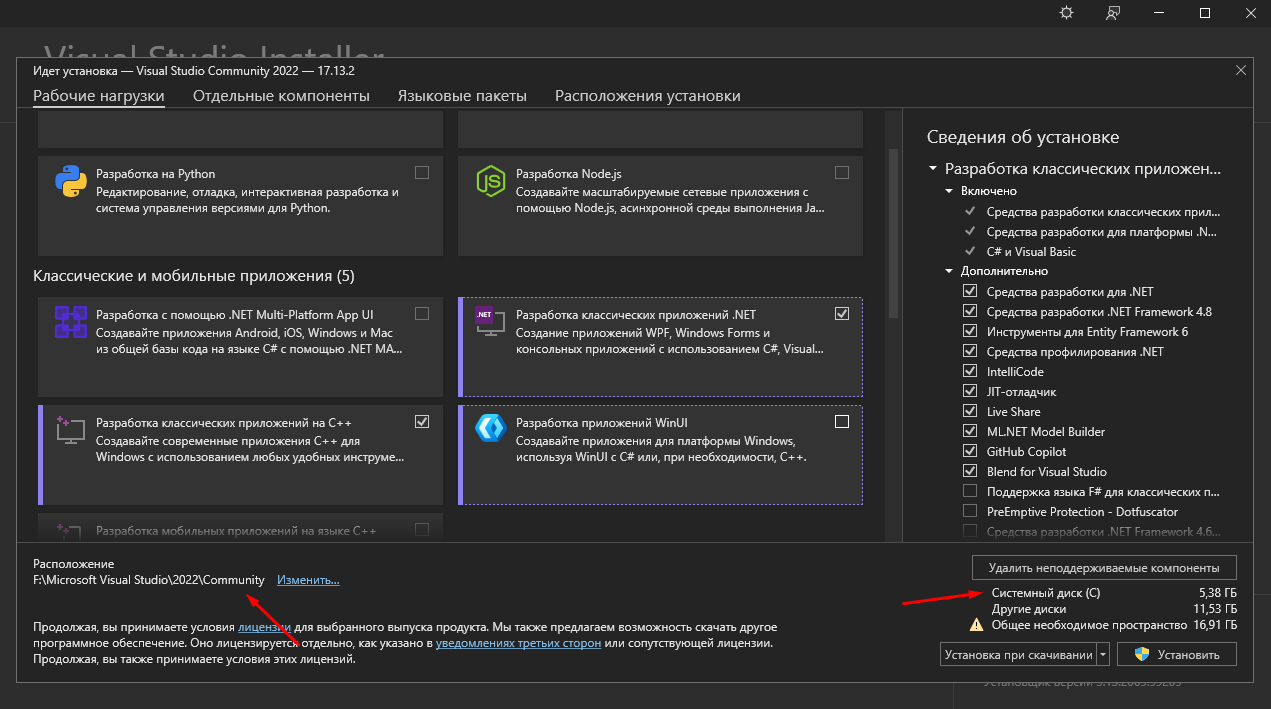
Task: Uncheck the IntelliCode component
Action: (969, 371)
